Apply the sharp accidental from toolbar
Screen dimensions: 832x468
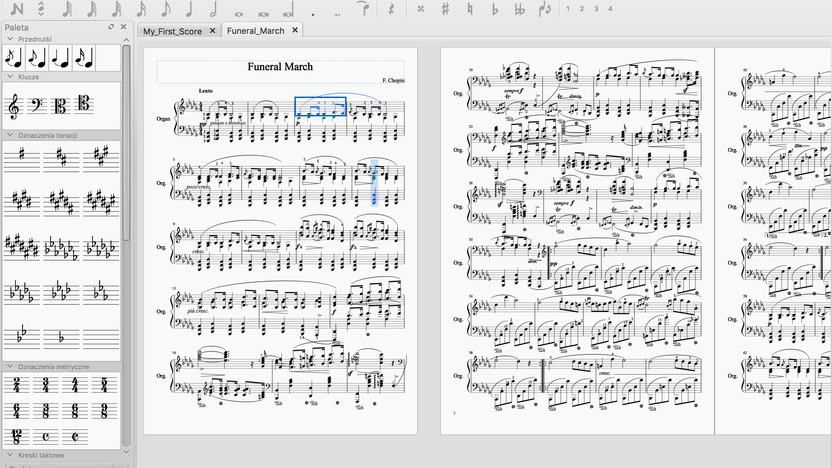pos(445,8)
